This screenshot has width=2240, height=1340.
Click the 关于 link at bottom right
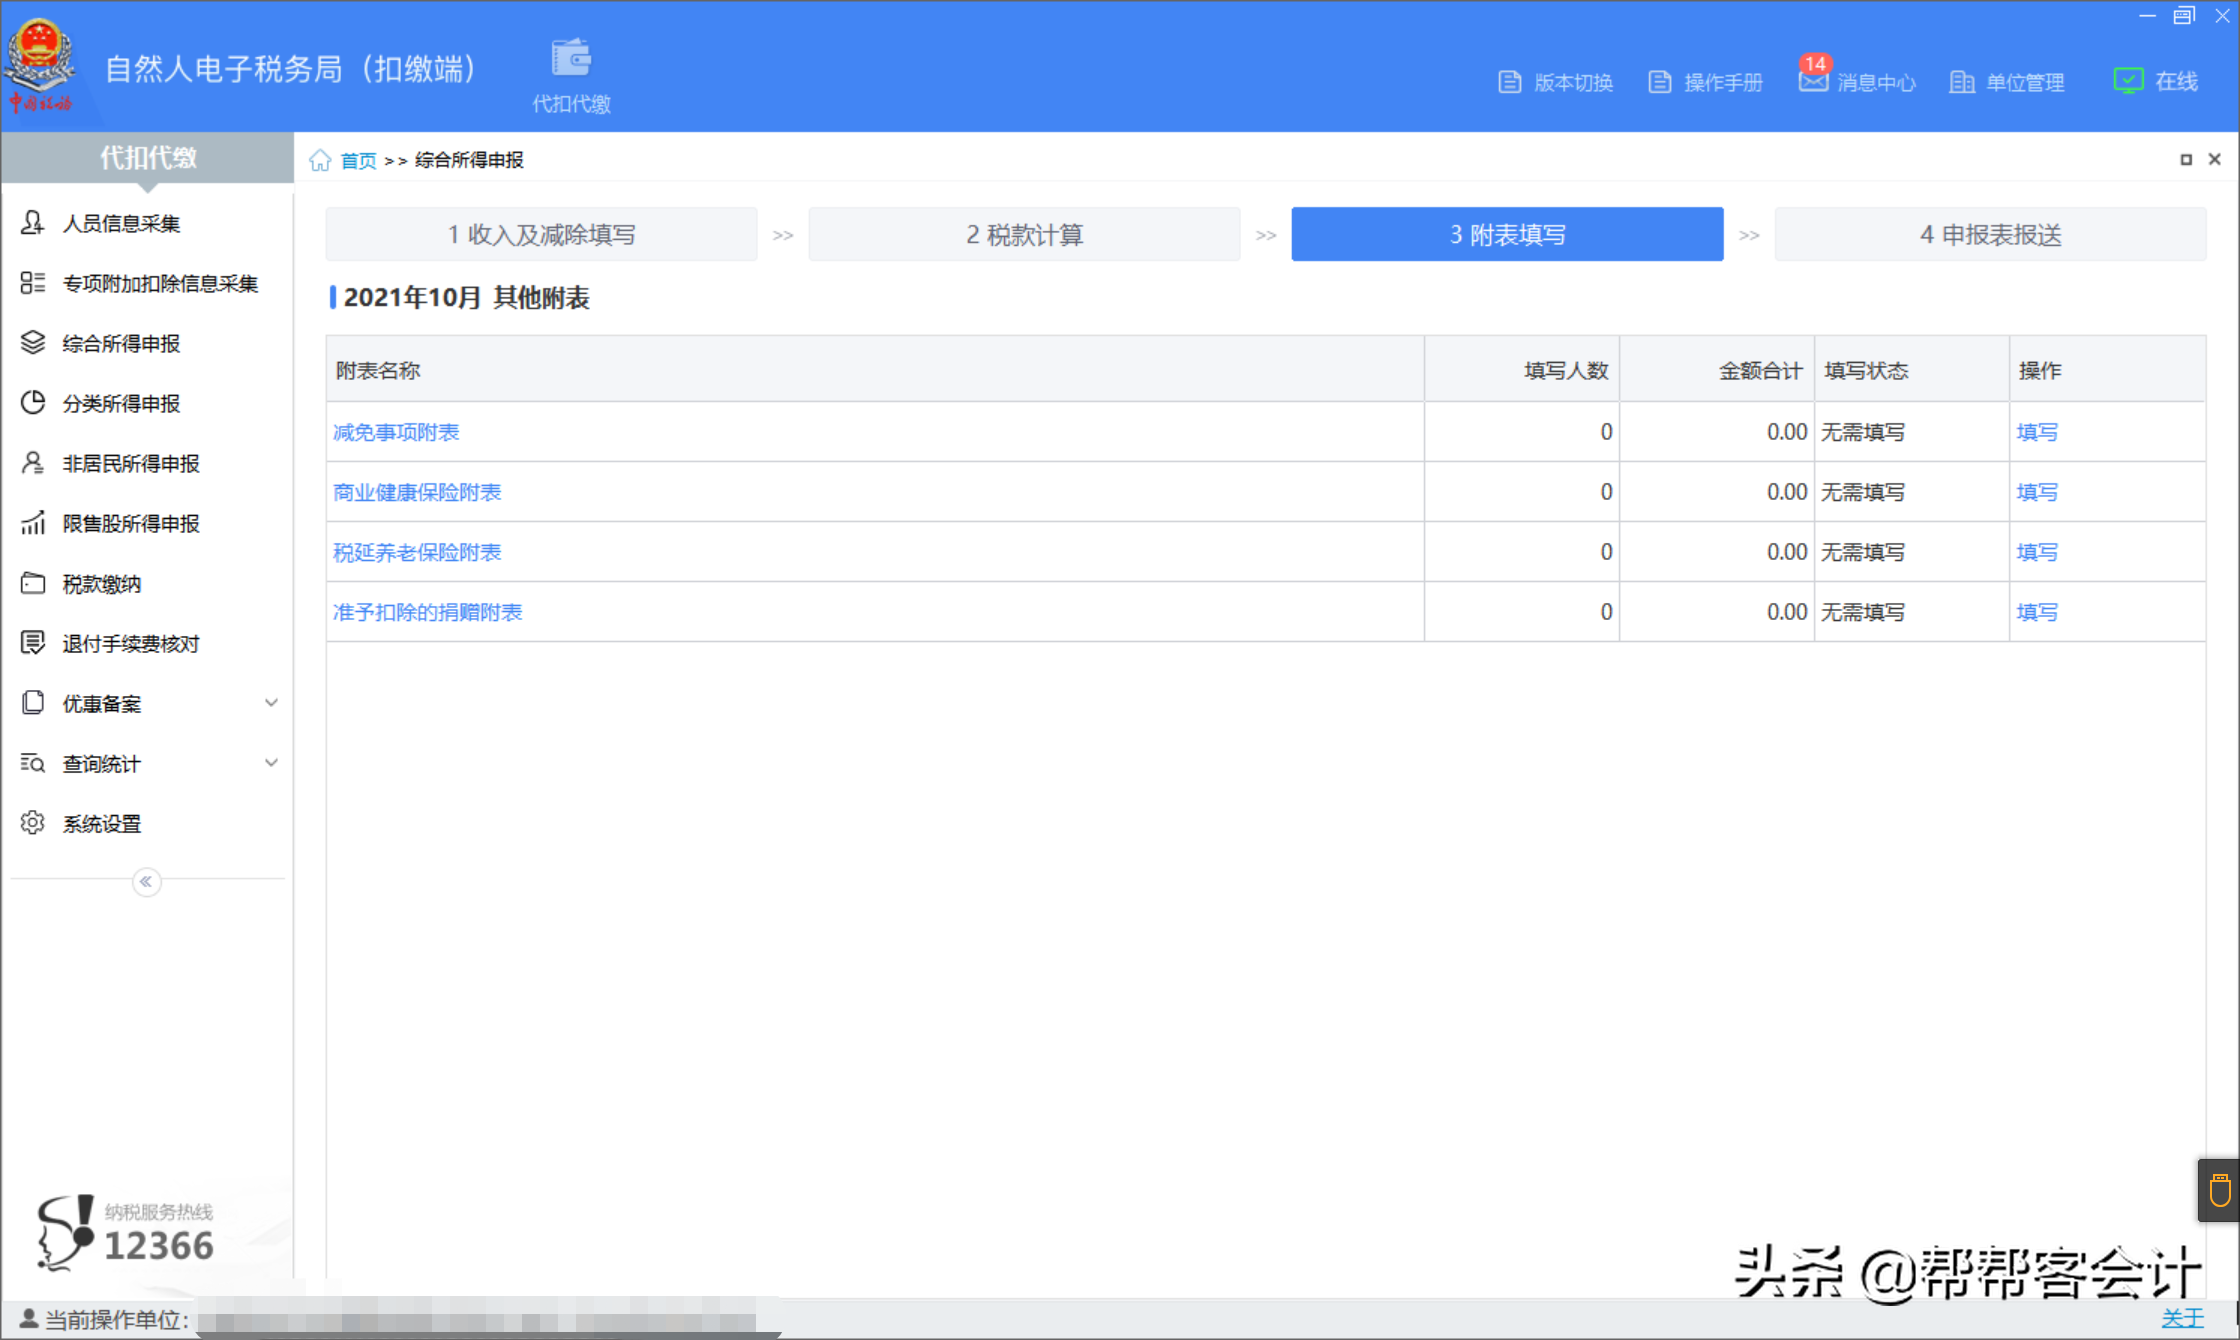coord(2181,1318)
